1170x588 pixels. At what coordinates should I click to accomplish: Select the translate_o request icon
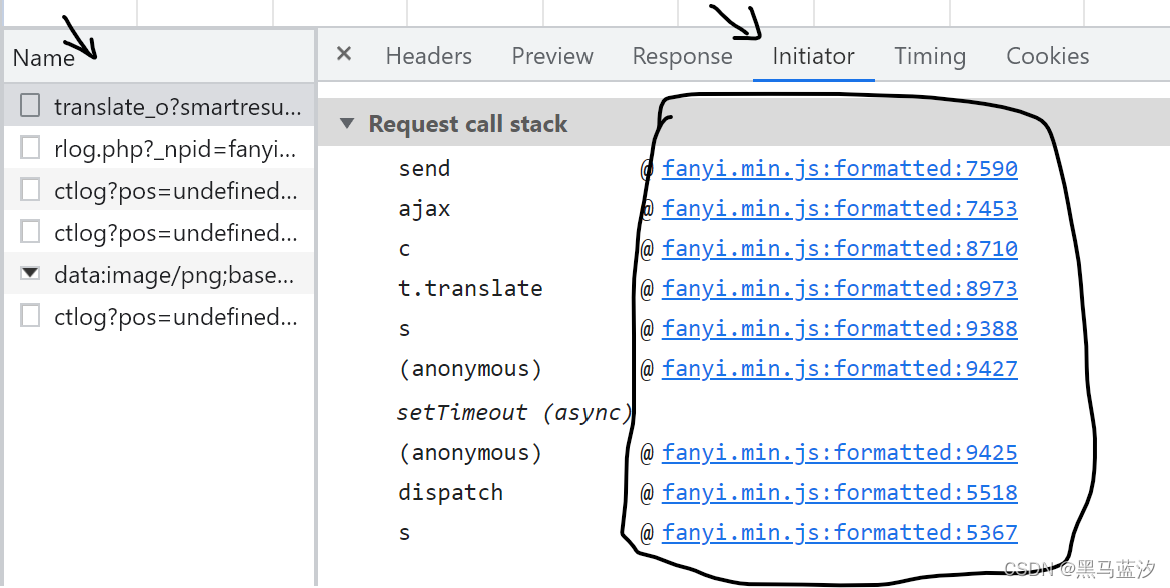pyautogui.click(x=30, y=106)
